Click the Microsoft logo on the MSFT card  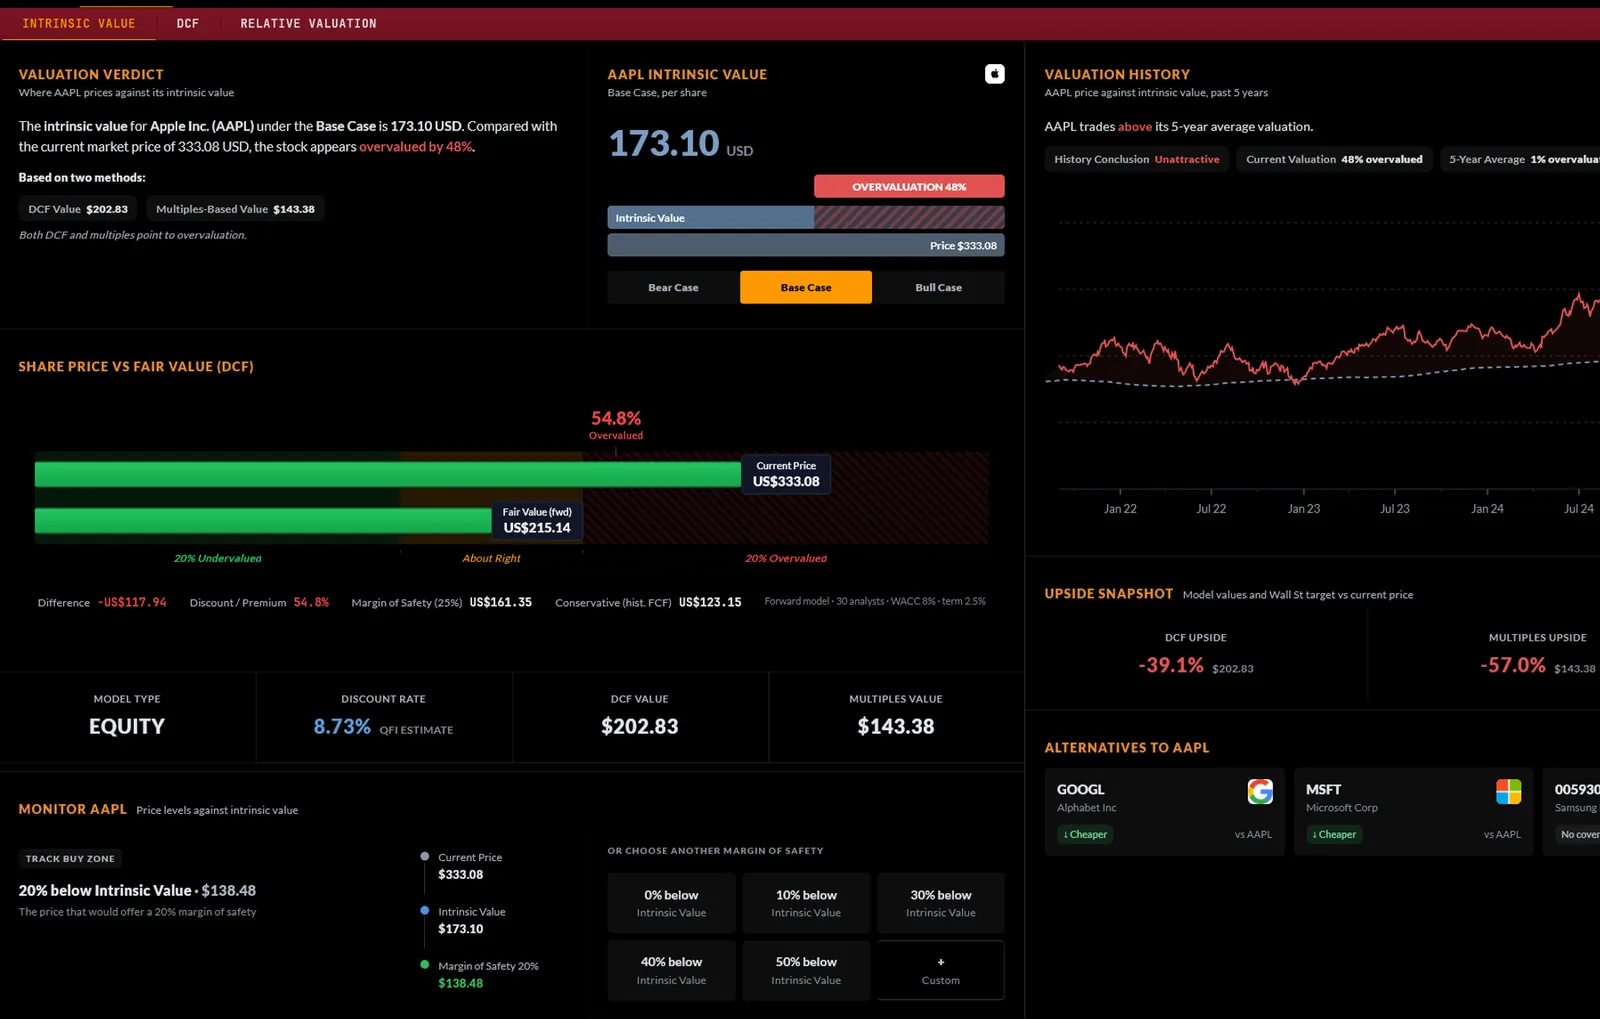1508,791
